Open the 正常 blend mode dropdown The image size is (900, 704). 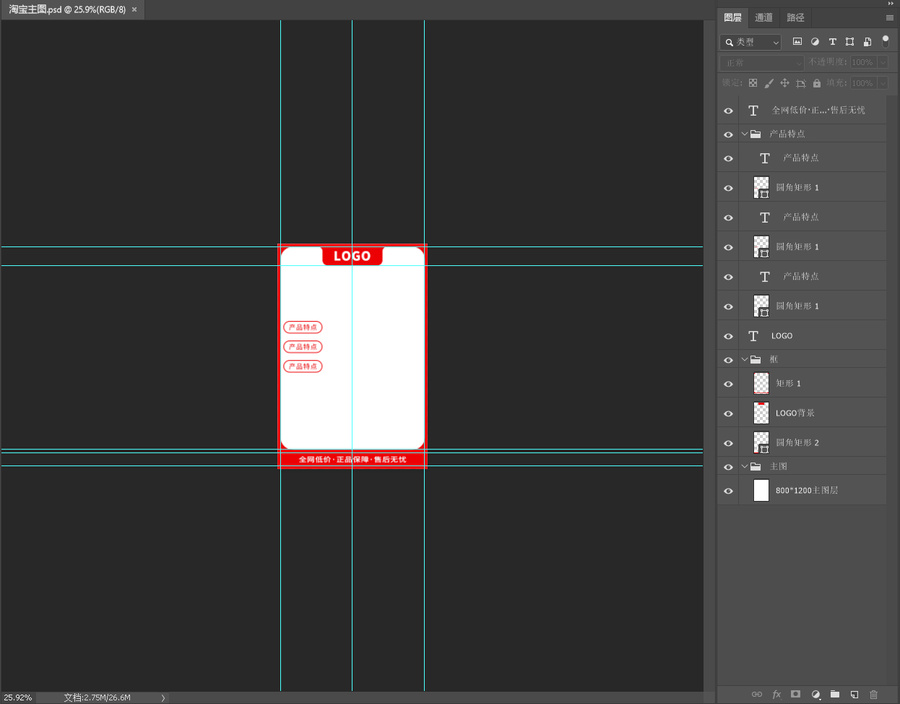point(761,63)
